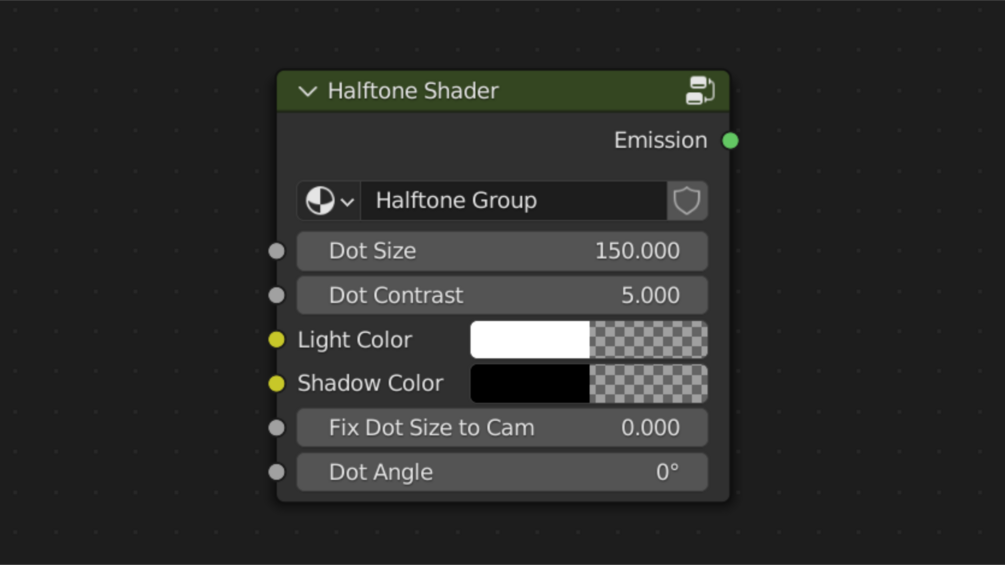
Task: Click the Fix Dot Size to Cam socket
Action: point(277,428)
